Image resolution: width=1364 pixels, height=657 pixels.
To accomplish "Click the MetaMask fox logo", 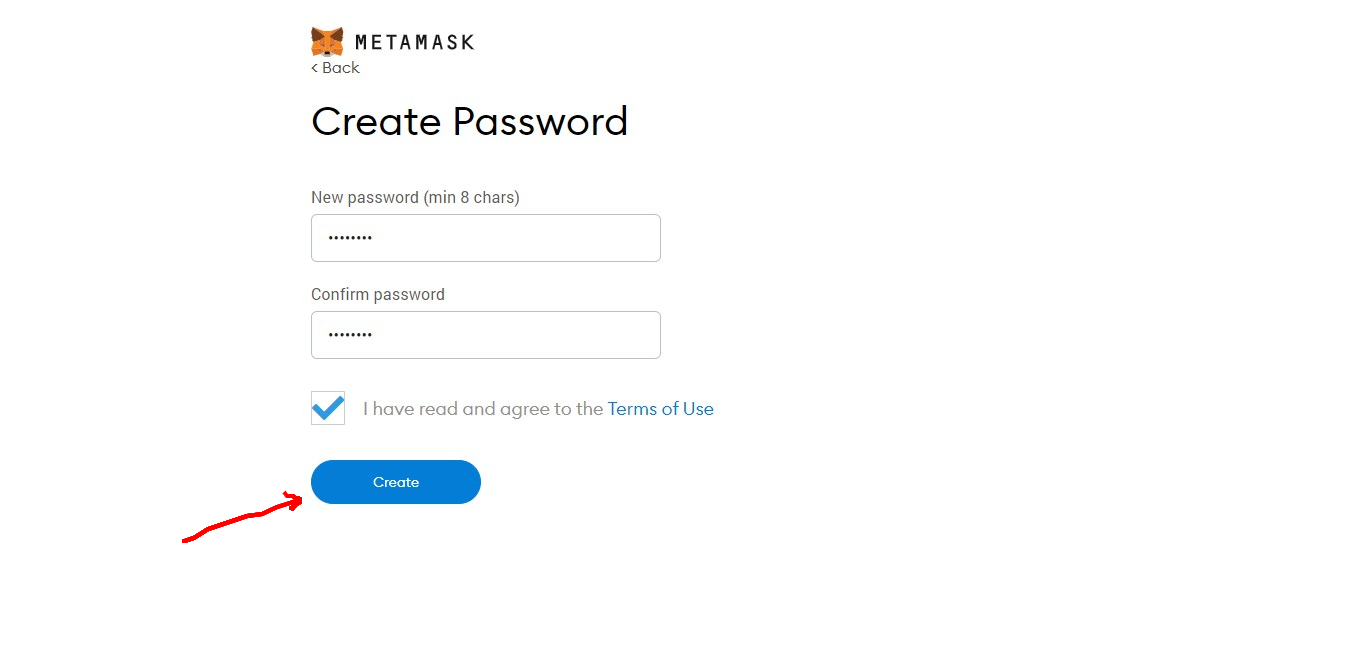I will point(327,42).
